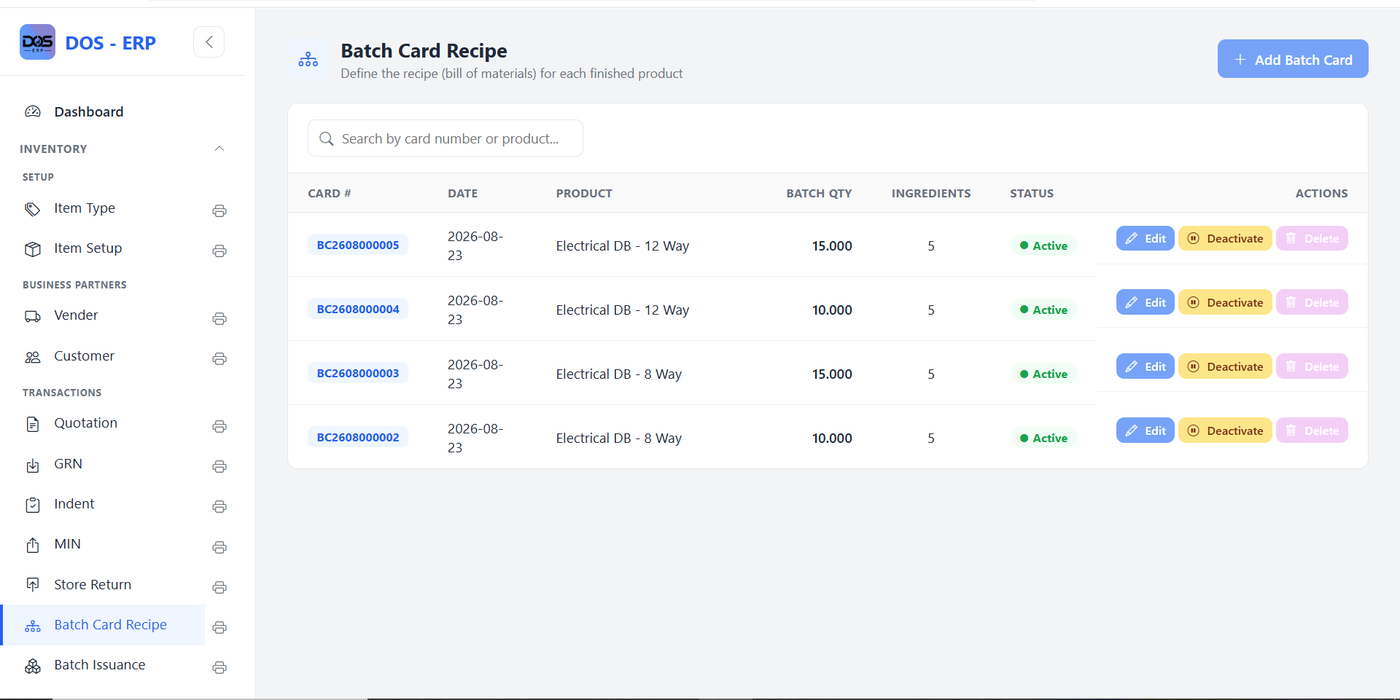Select MIN in the sidebar
This screenshot has height=700, width=1400.
[67, 544]
